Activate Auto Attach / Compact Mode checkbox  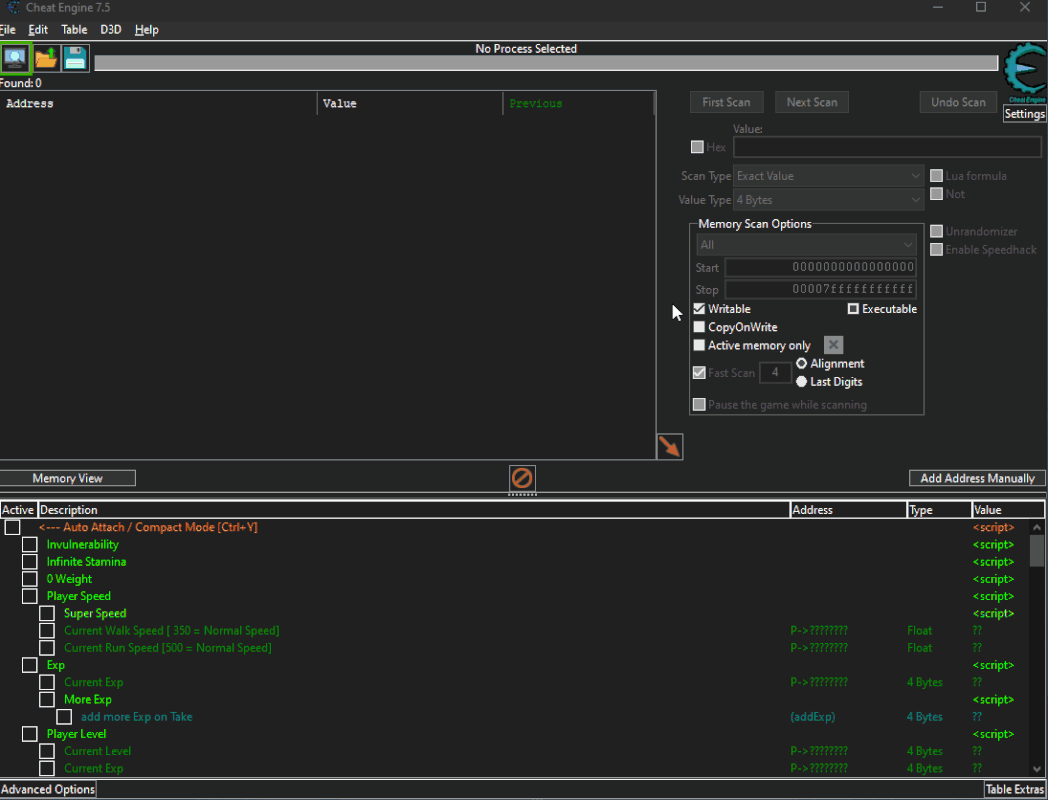12,527
